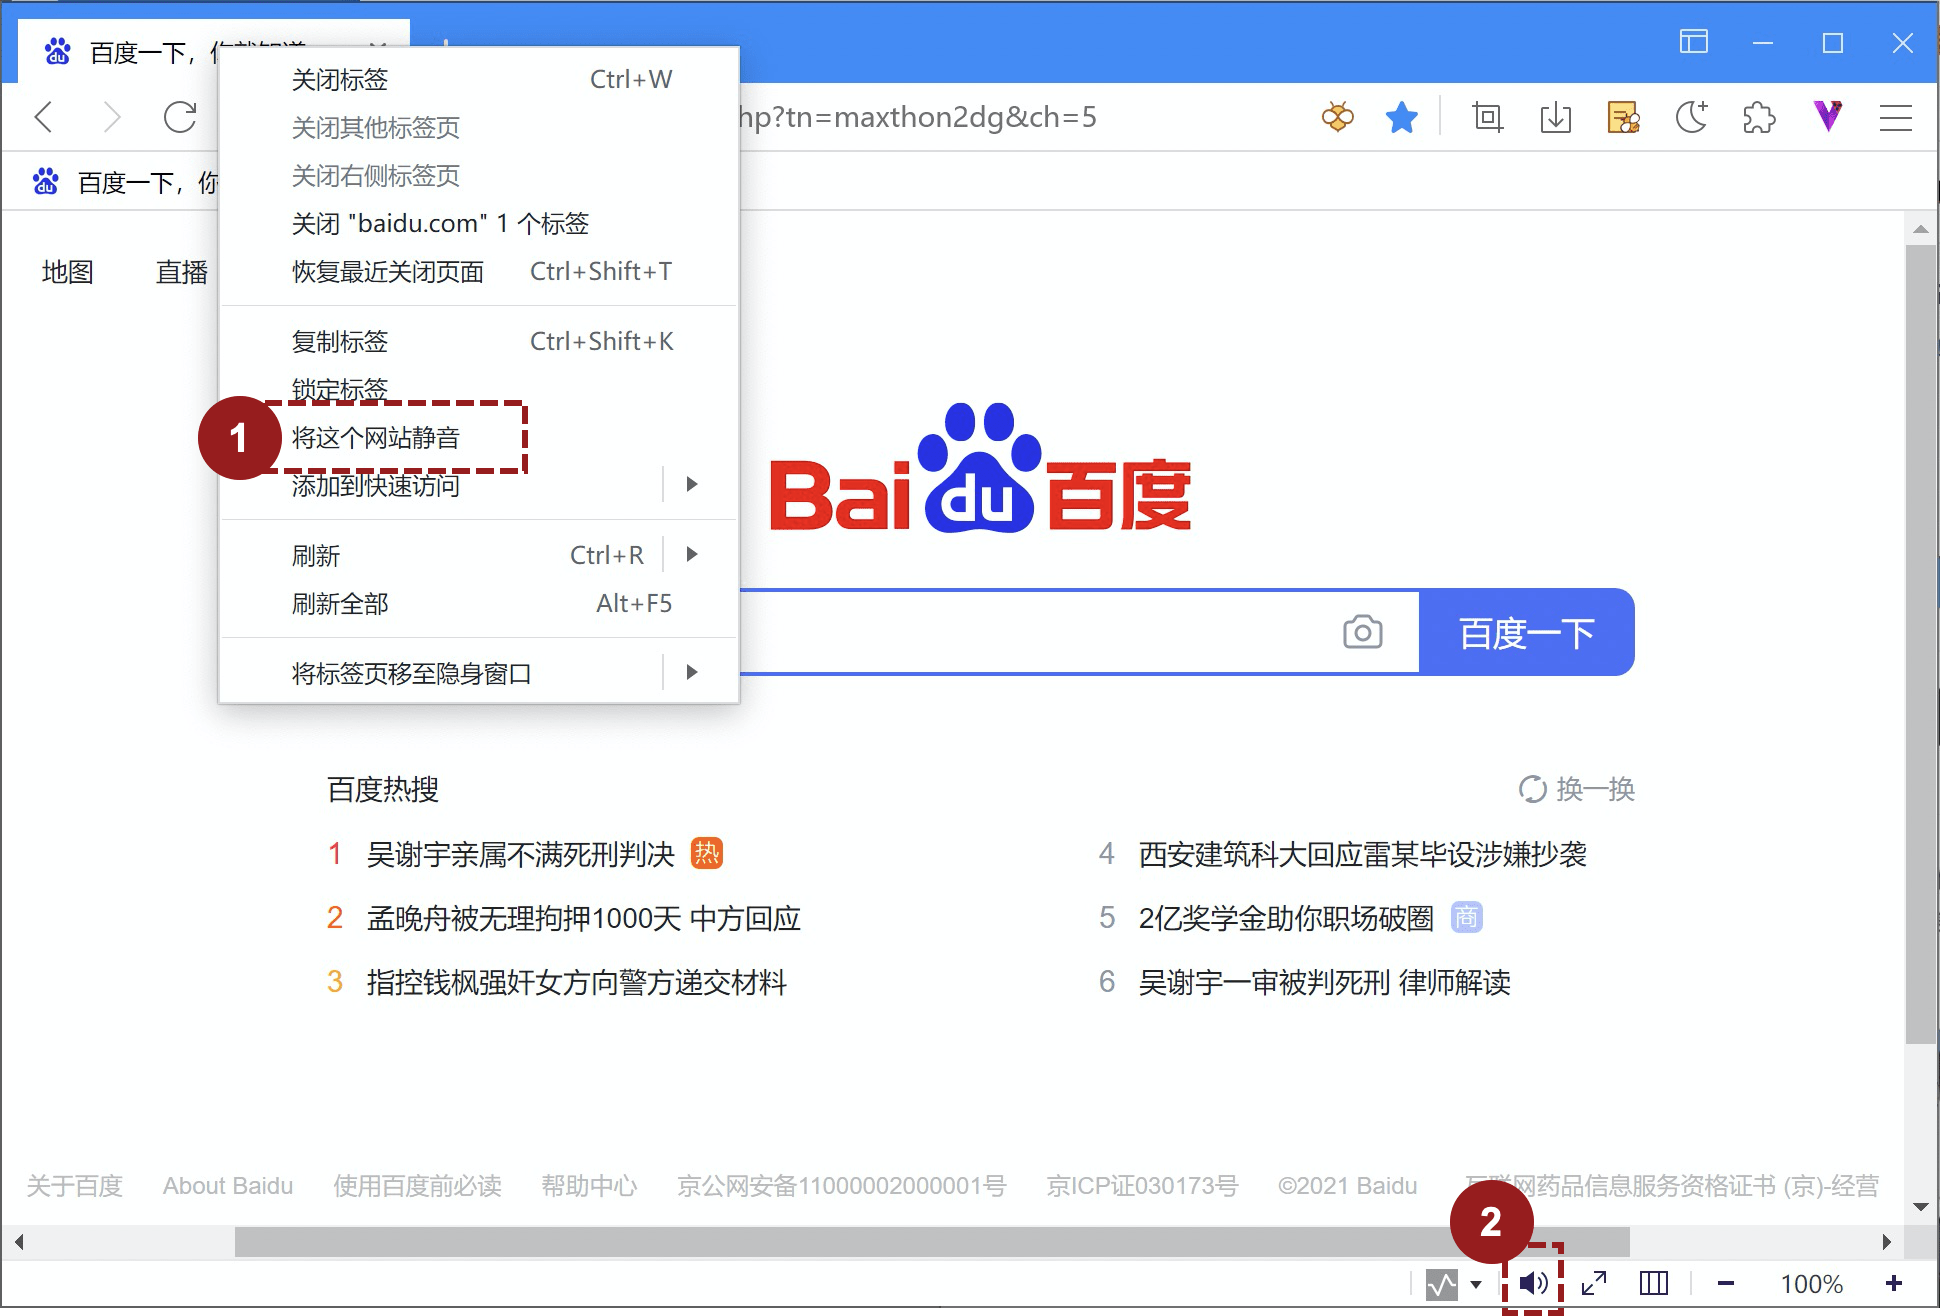Open hot search 指控钱枫强奸女方向警方递交材料

pos(577,982)
